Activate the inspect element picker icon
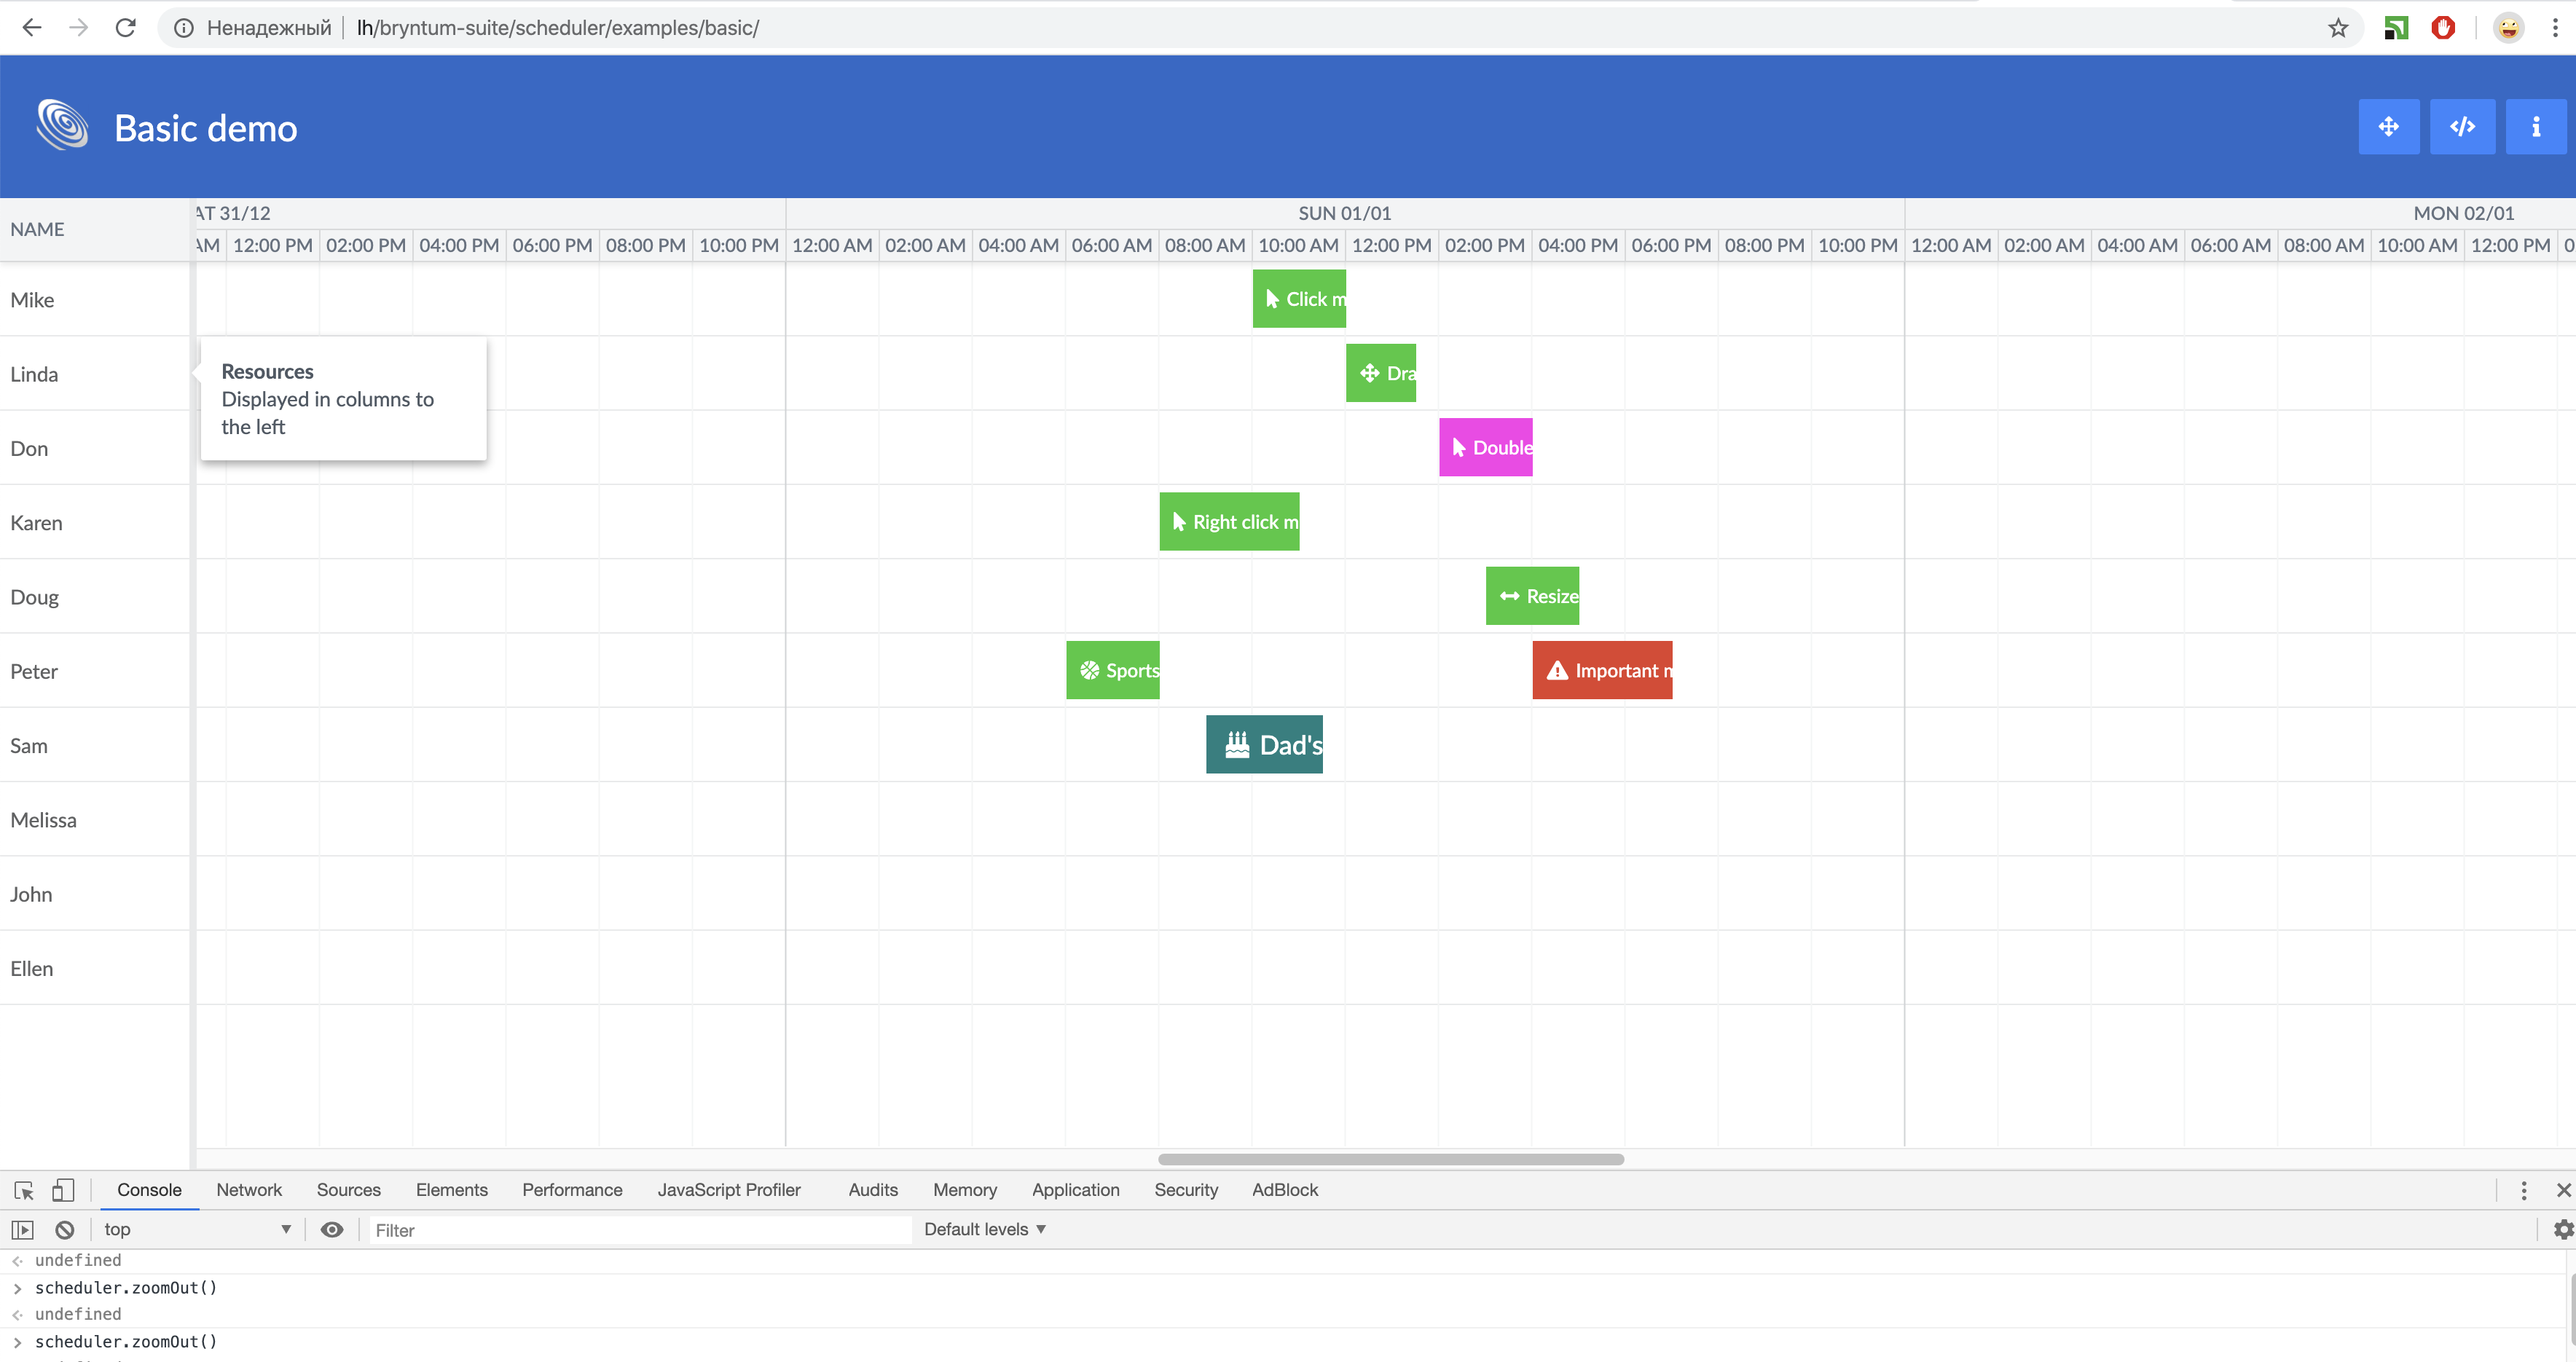The image size is (2576, 1362). 24,1190
